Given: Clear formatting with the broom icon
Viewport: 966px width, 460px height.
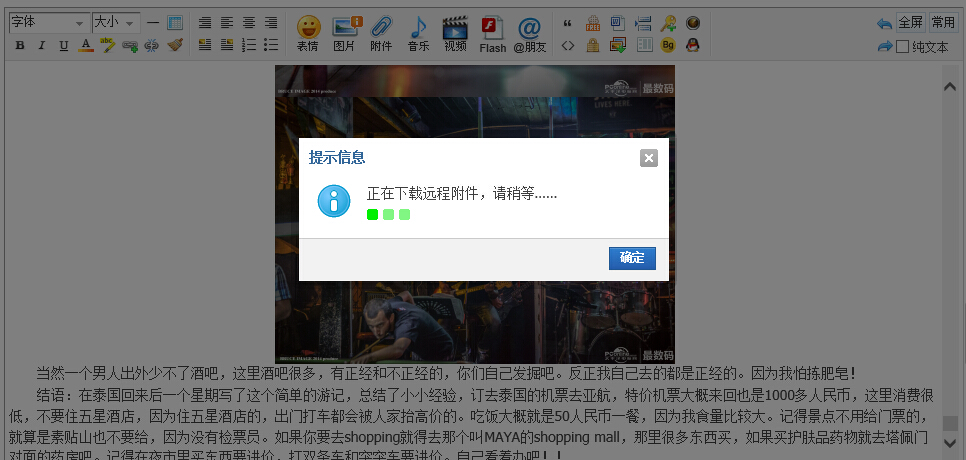Looking at the screenshot, I should 175,45.
